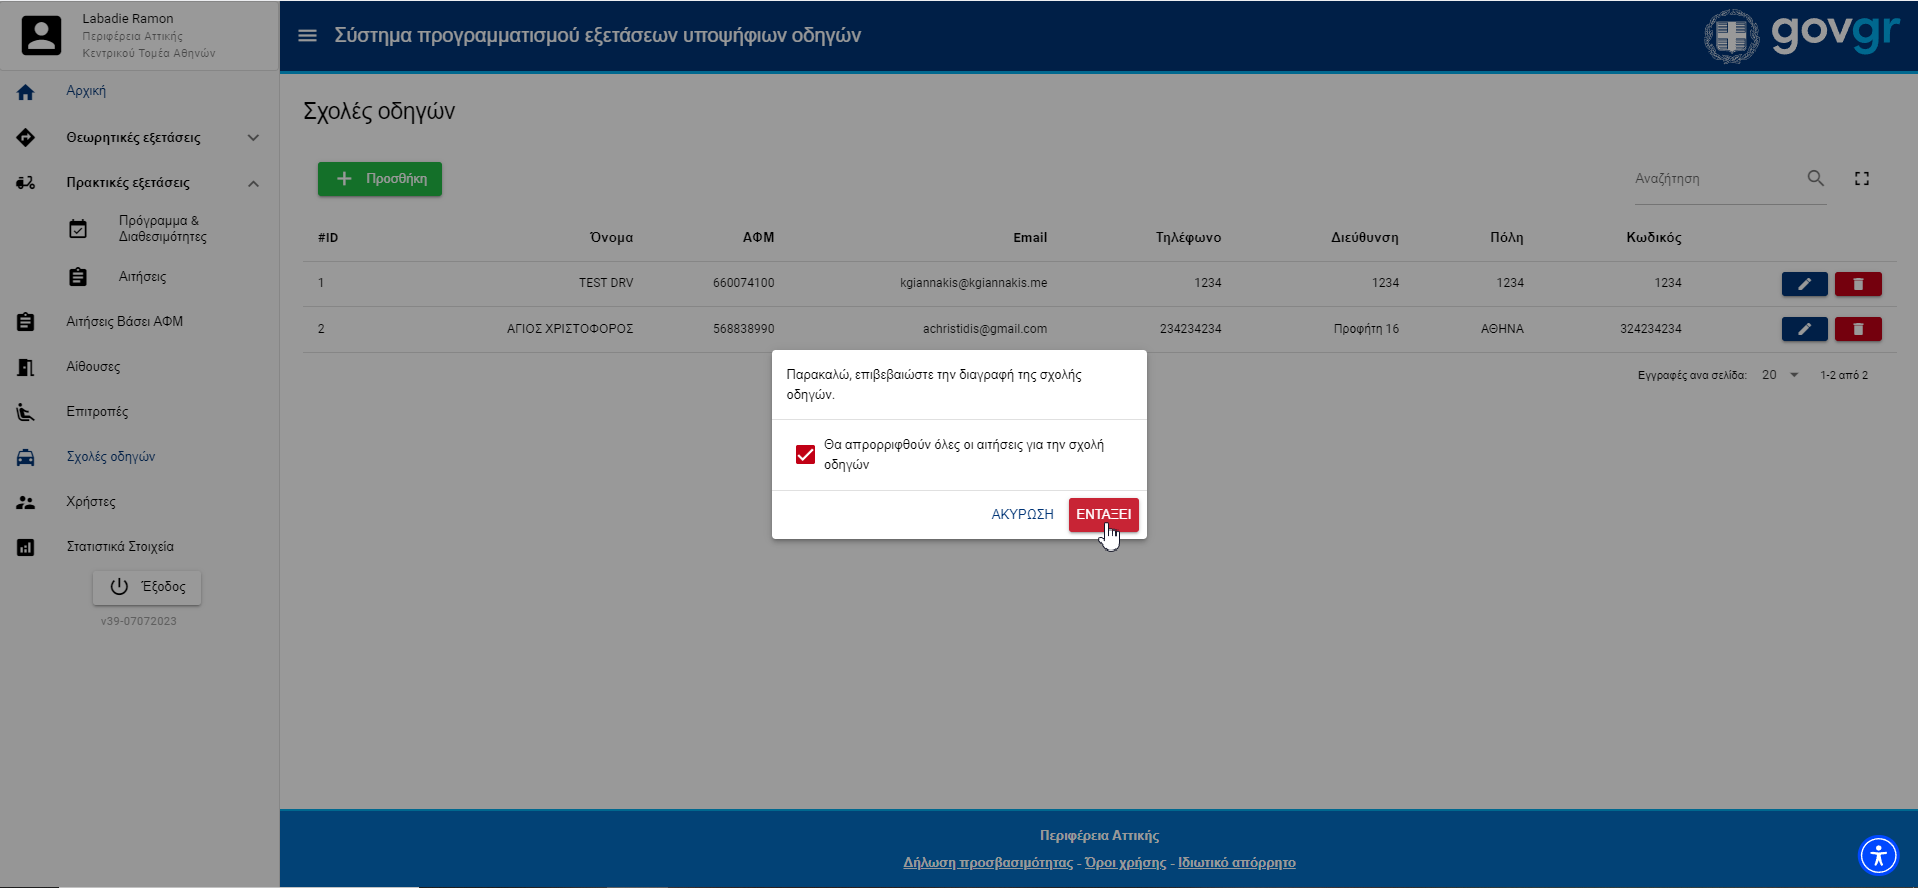
Task: Open the rows per page dropdown
Action: tap(1780, 375)
